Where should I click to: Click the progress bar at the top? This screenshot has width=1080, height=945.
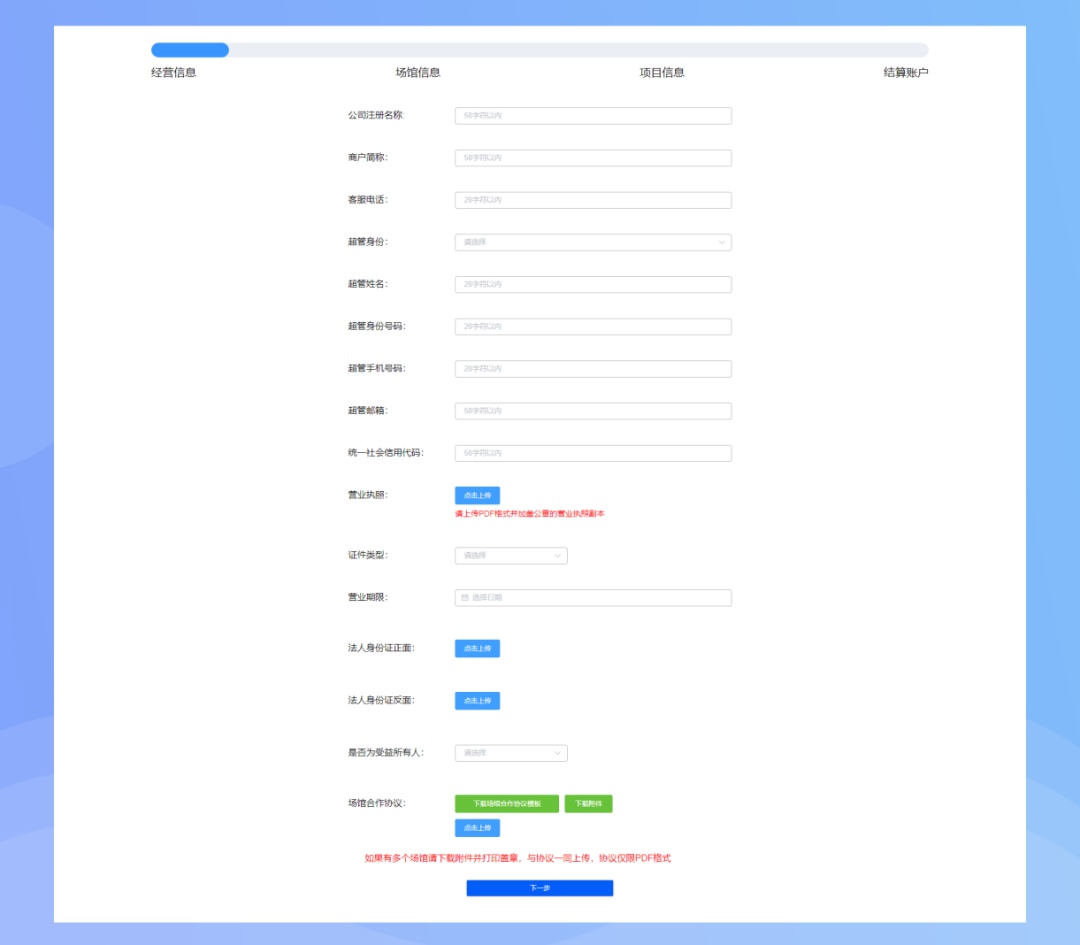pyautogui.click(x=539, y=50)
